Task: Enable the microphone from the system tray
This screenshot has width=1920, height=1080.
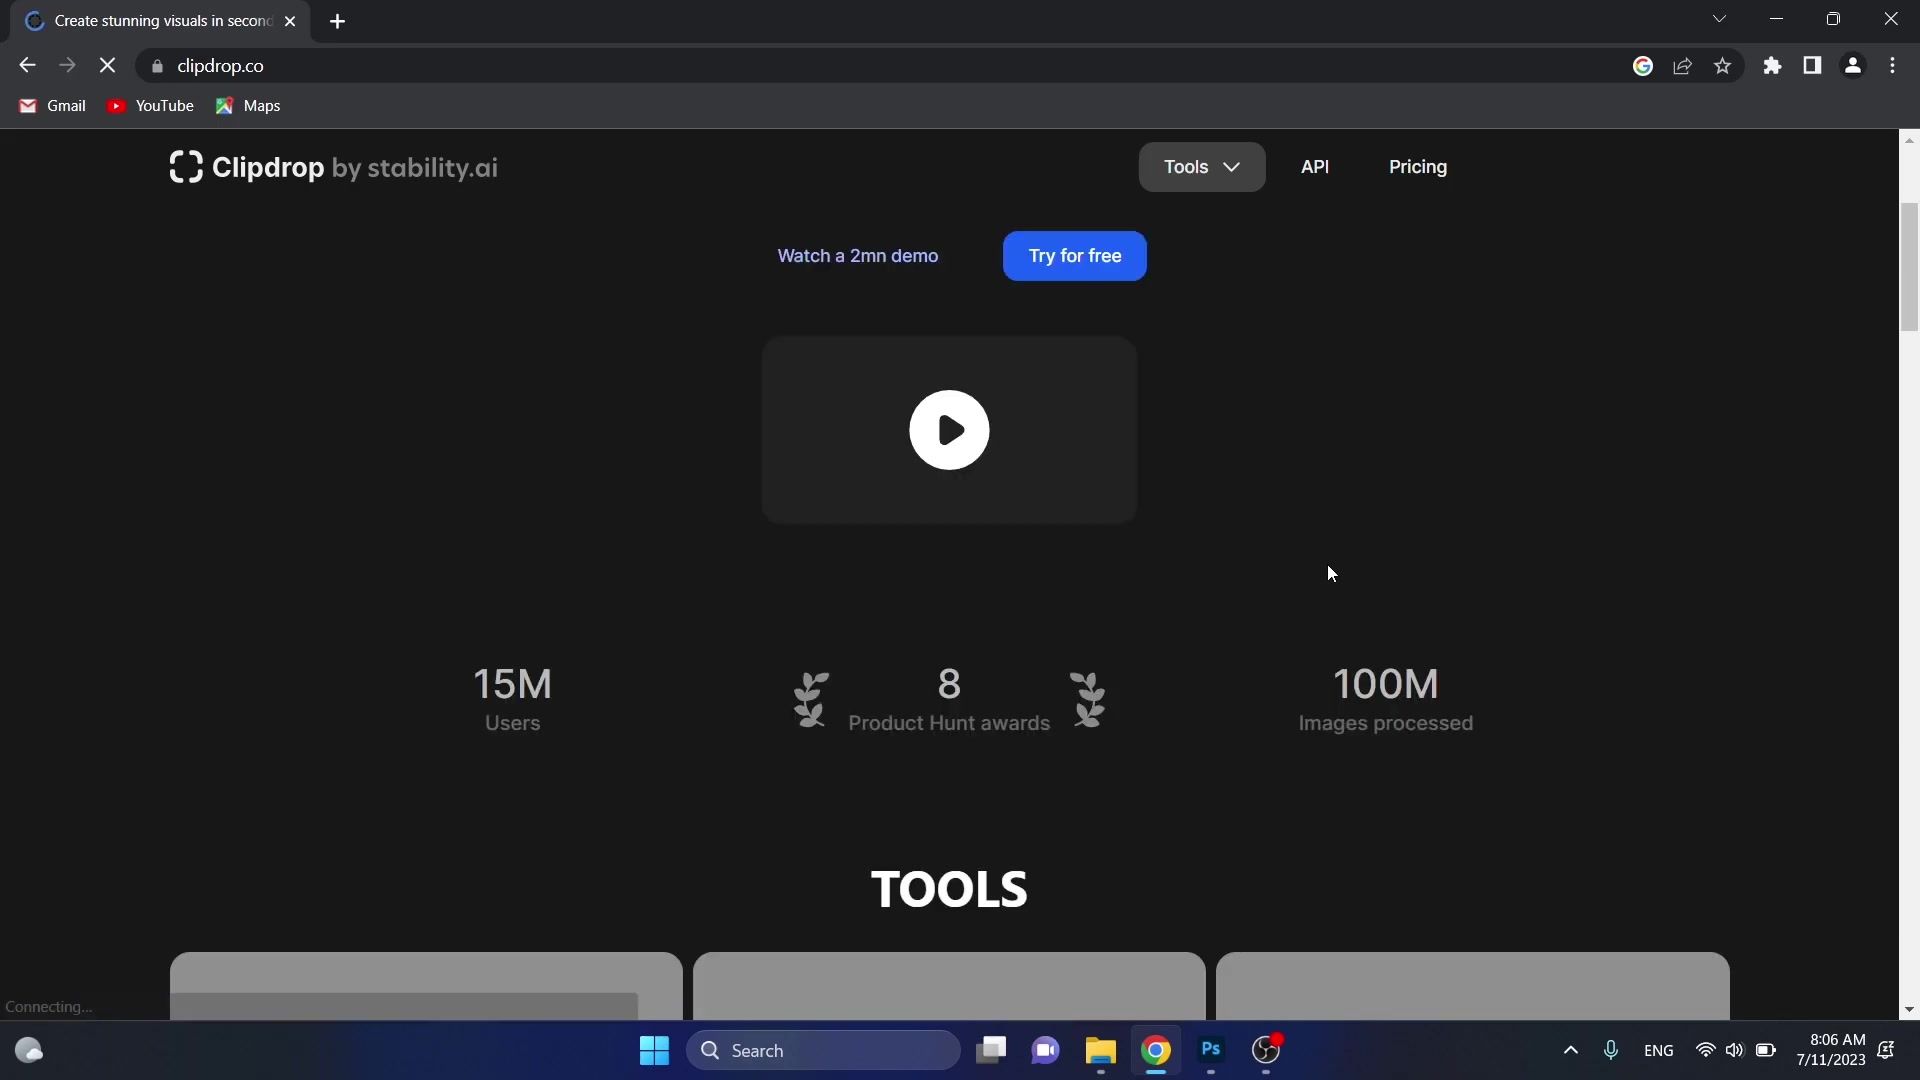Action: click(1611, 1051)
